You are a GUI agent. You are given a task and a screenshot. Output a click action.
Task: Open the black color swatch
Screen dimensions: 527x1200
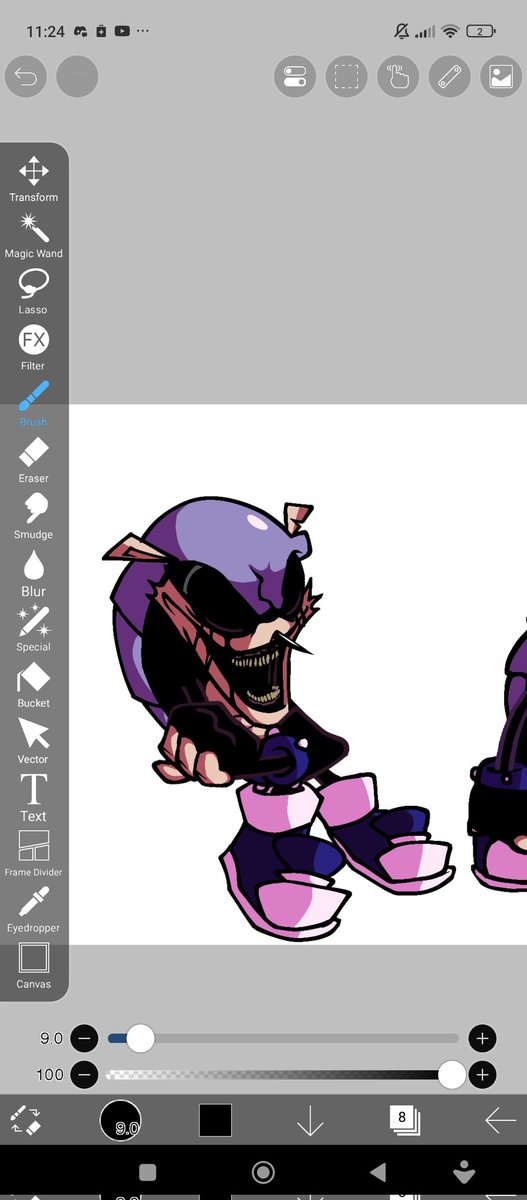click(x=215, y=1120)
